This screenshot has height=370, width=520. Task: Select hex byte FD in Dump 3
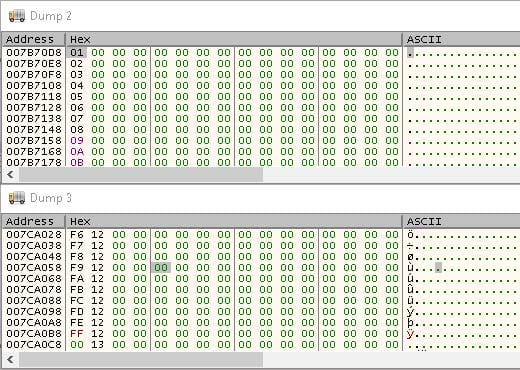click(77, 312)
